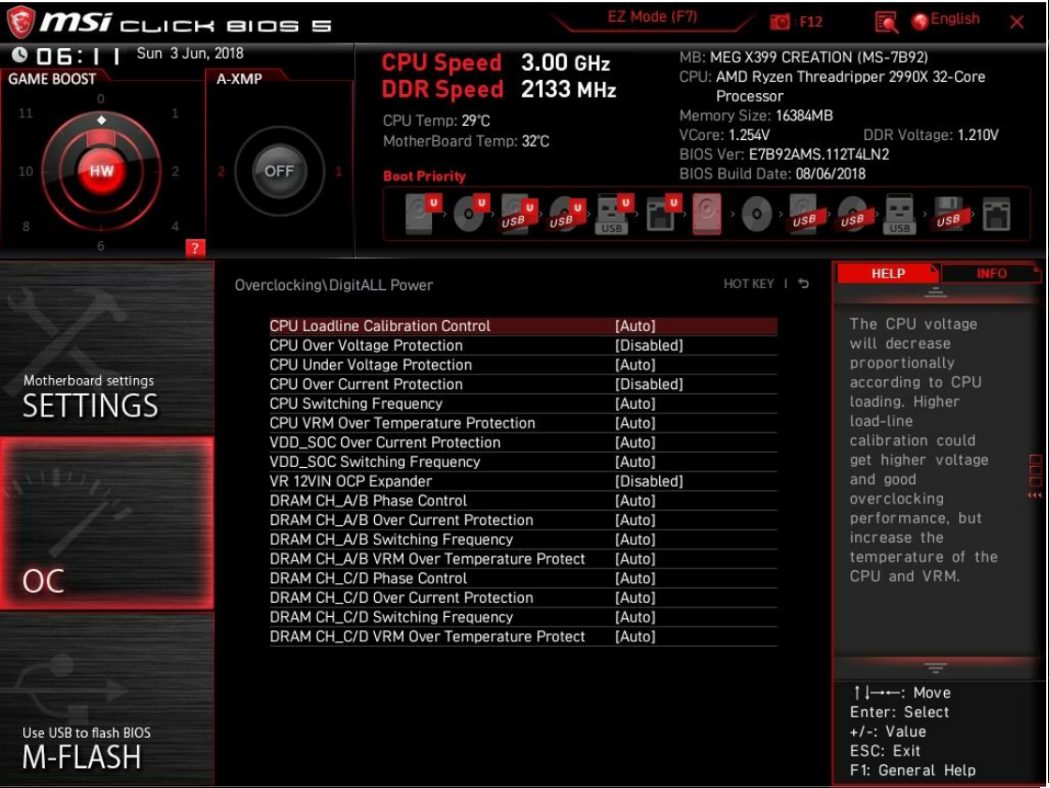Toggle the Game Boost HW knob
The image size is (1050, 788).
coord(101,171)
